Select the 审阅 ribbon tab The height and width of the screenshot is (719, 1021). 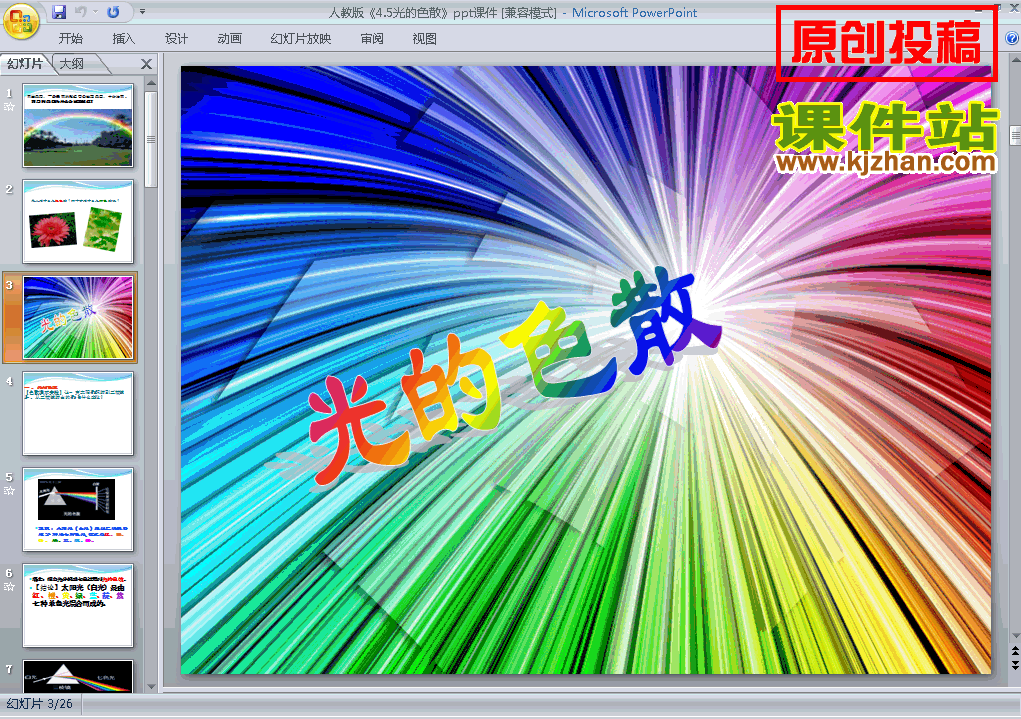tap(372, 39)
